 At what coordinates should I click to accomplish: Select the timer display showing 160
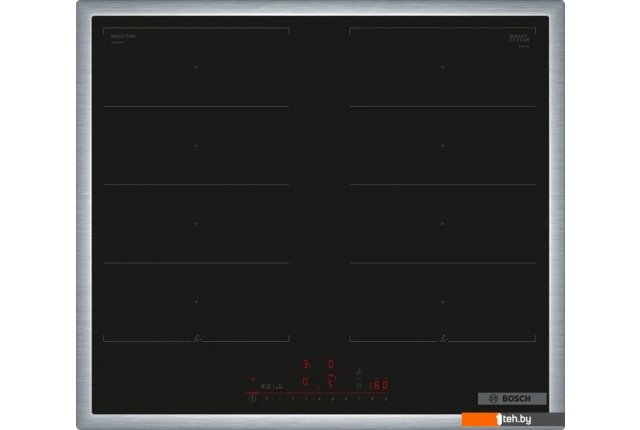[x=376, y=385]
